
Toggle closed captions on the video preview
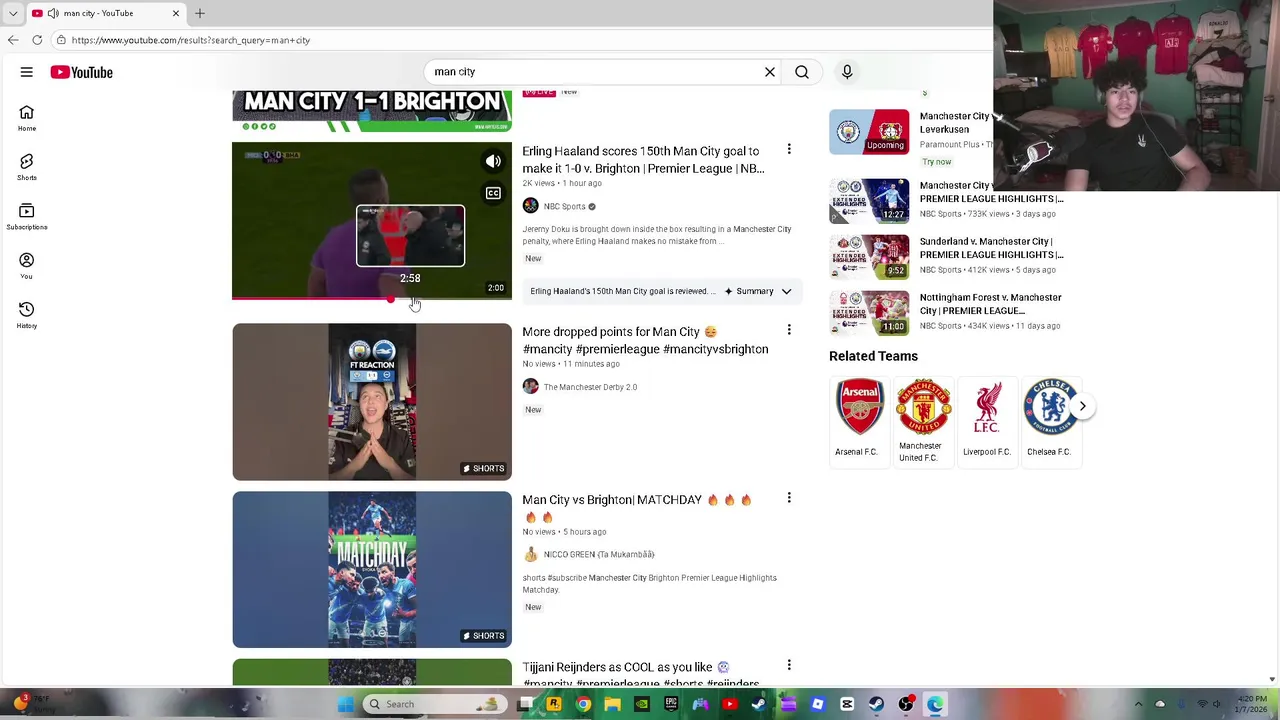pyautogui.click(x=493, y=193)
